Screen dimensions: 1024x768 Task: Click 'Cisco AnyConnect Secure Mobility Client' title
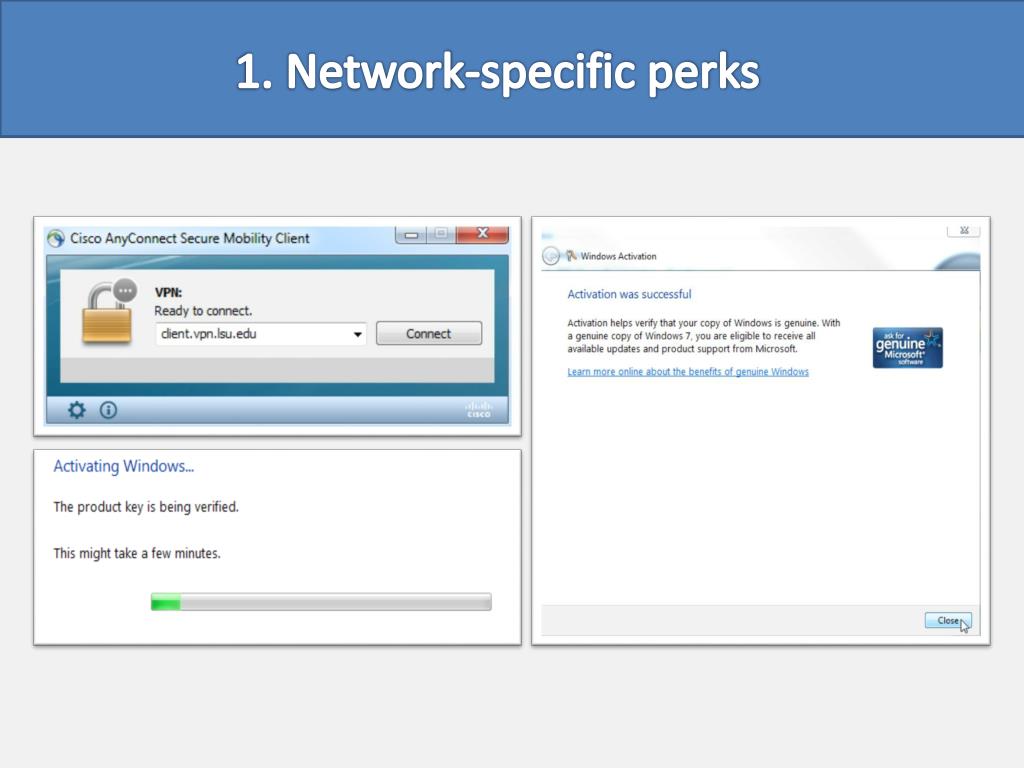(x=190, y=238)
